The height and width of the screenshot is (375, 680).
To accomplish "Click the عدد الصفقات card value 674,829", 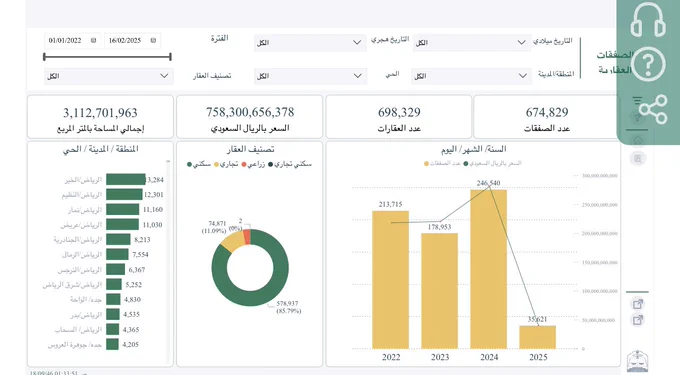I will [x=547, y=112].
